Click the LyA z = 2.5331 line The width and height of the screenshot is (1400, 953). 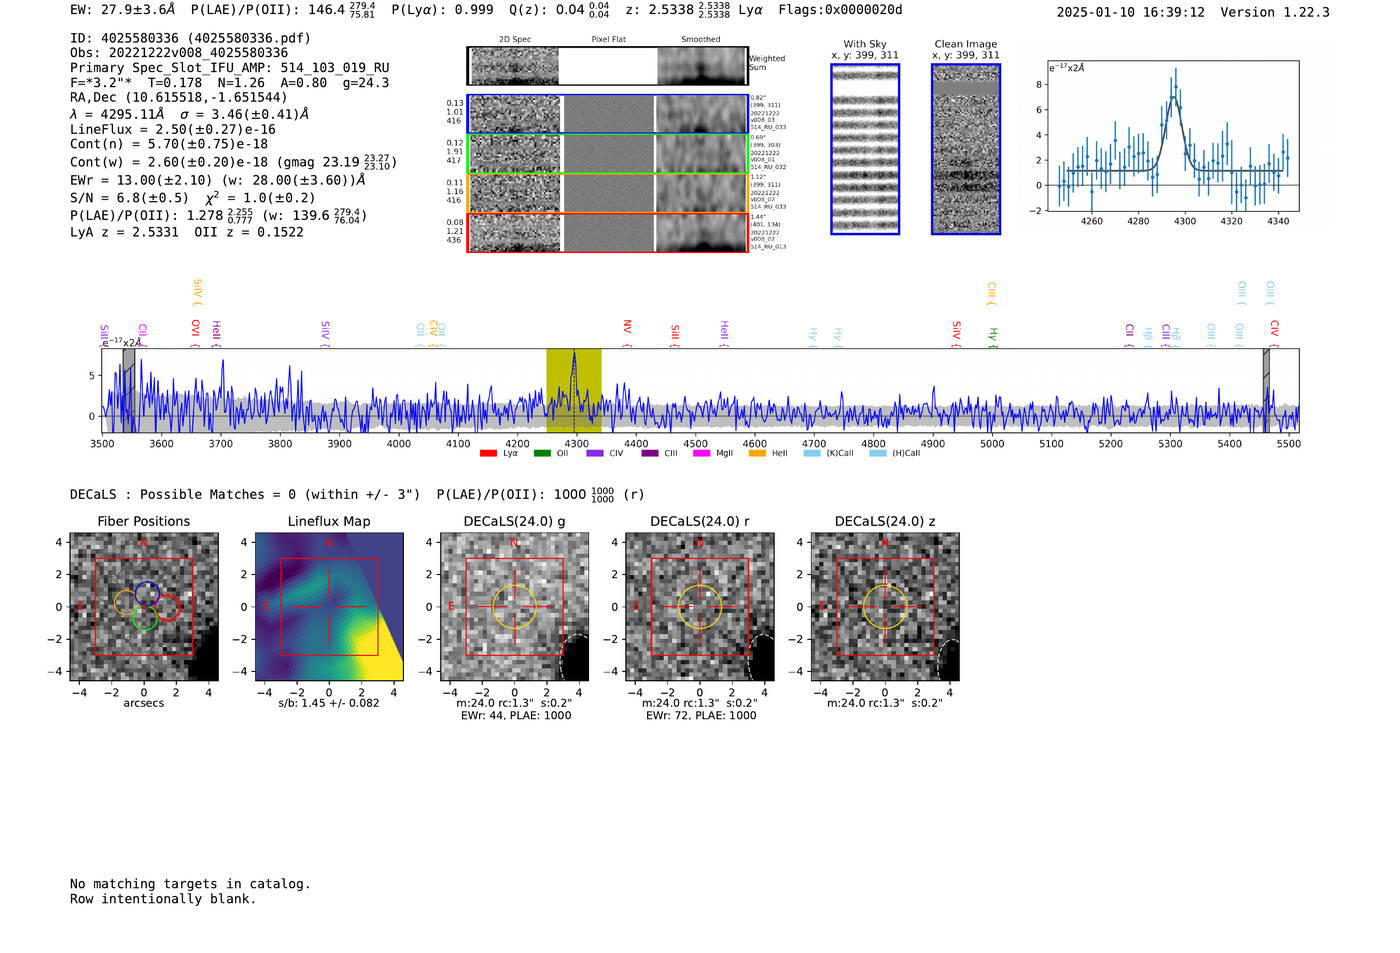[x=187, y=232]
